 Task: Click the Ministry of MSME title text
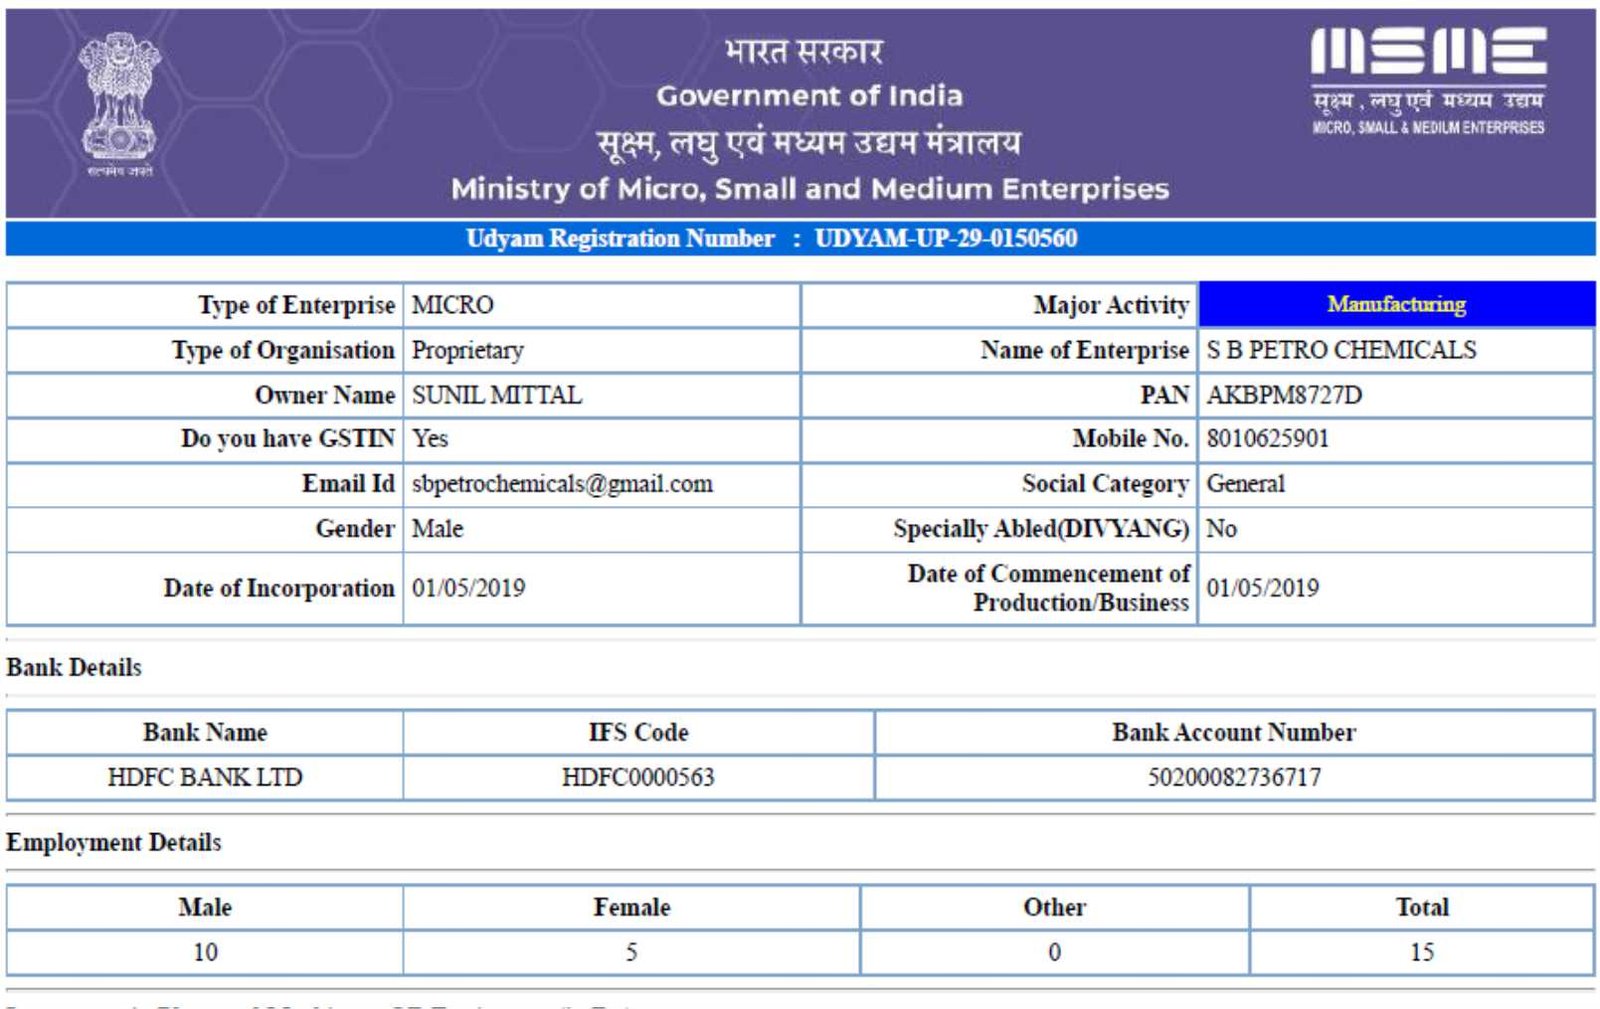point(809,188)
